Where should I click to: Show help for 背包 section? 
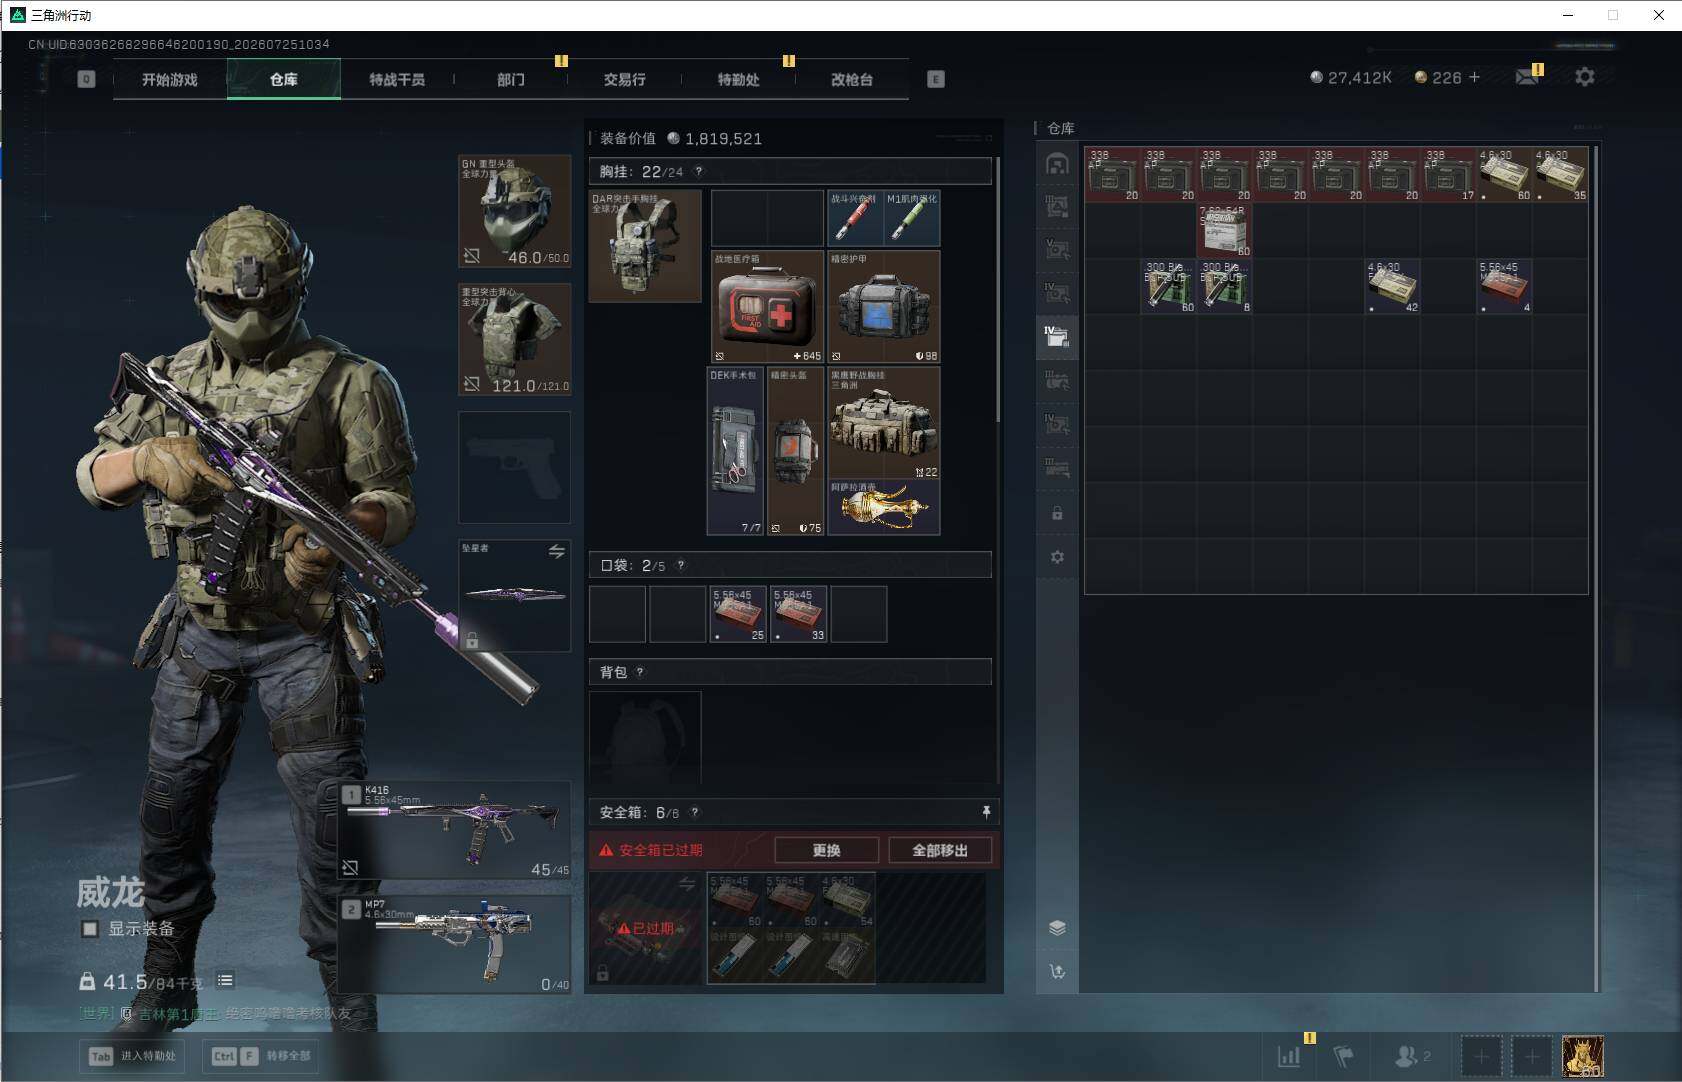tap(640, 672)
